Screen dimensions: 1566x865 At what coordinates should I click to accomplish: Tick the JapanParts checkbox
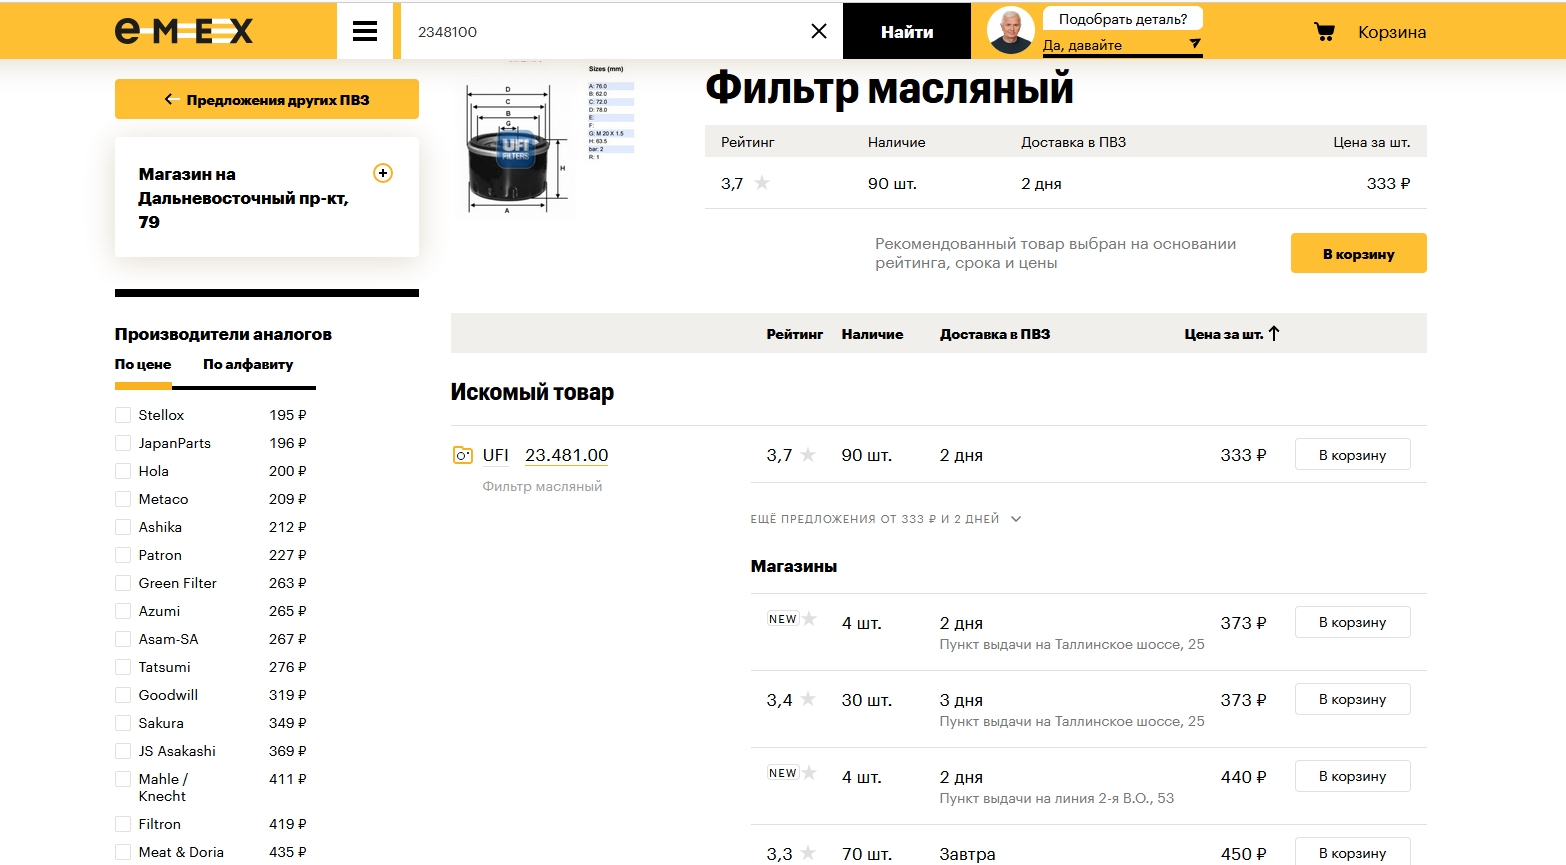(x=123, y=443)
